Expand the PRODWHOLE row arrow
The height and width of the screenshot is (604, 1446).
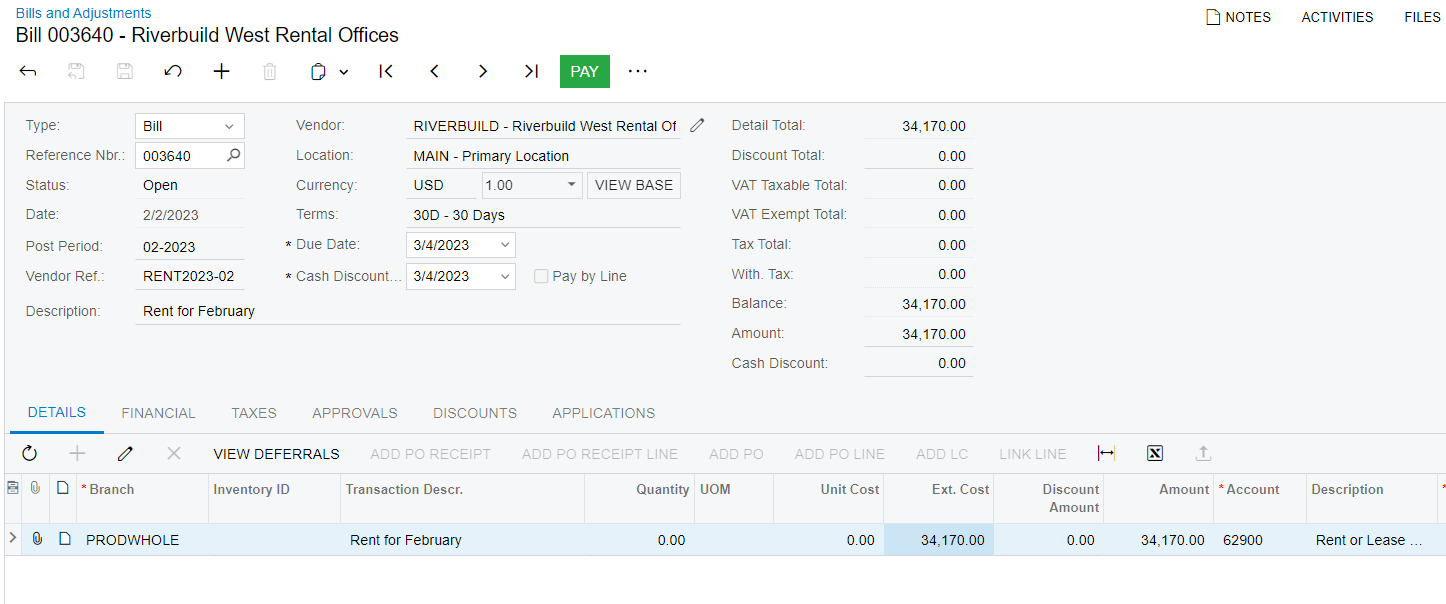tap(12, 539)
